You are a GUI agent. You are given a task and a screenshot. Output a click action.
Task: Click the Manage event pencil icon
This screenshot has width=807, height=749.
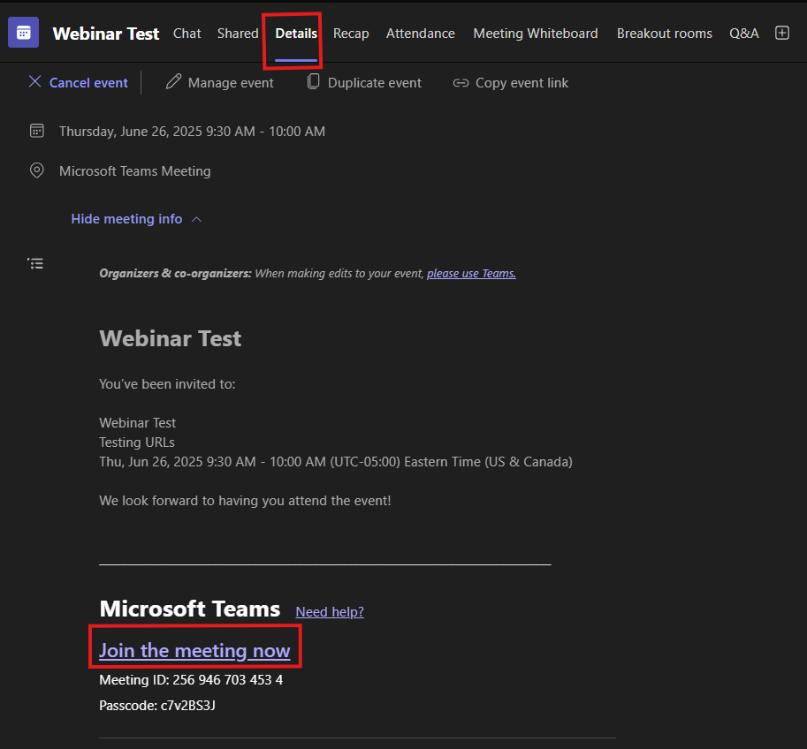pos(173,82)
